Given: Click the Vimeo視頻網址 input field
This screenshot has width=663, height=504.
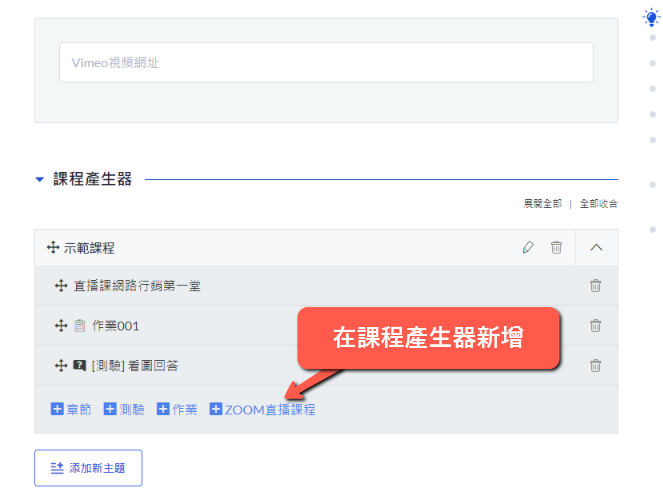Looking at the screenshot, I should 326,62.
